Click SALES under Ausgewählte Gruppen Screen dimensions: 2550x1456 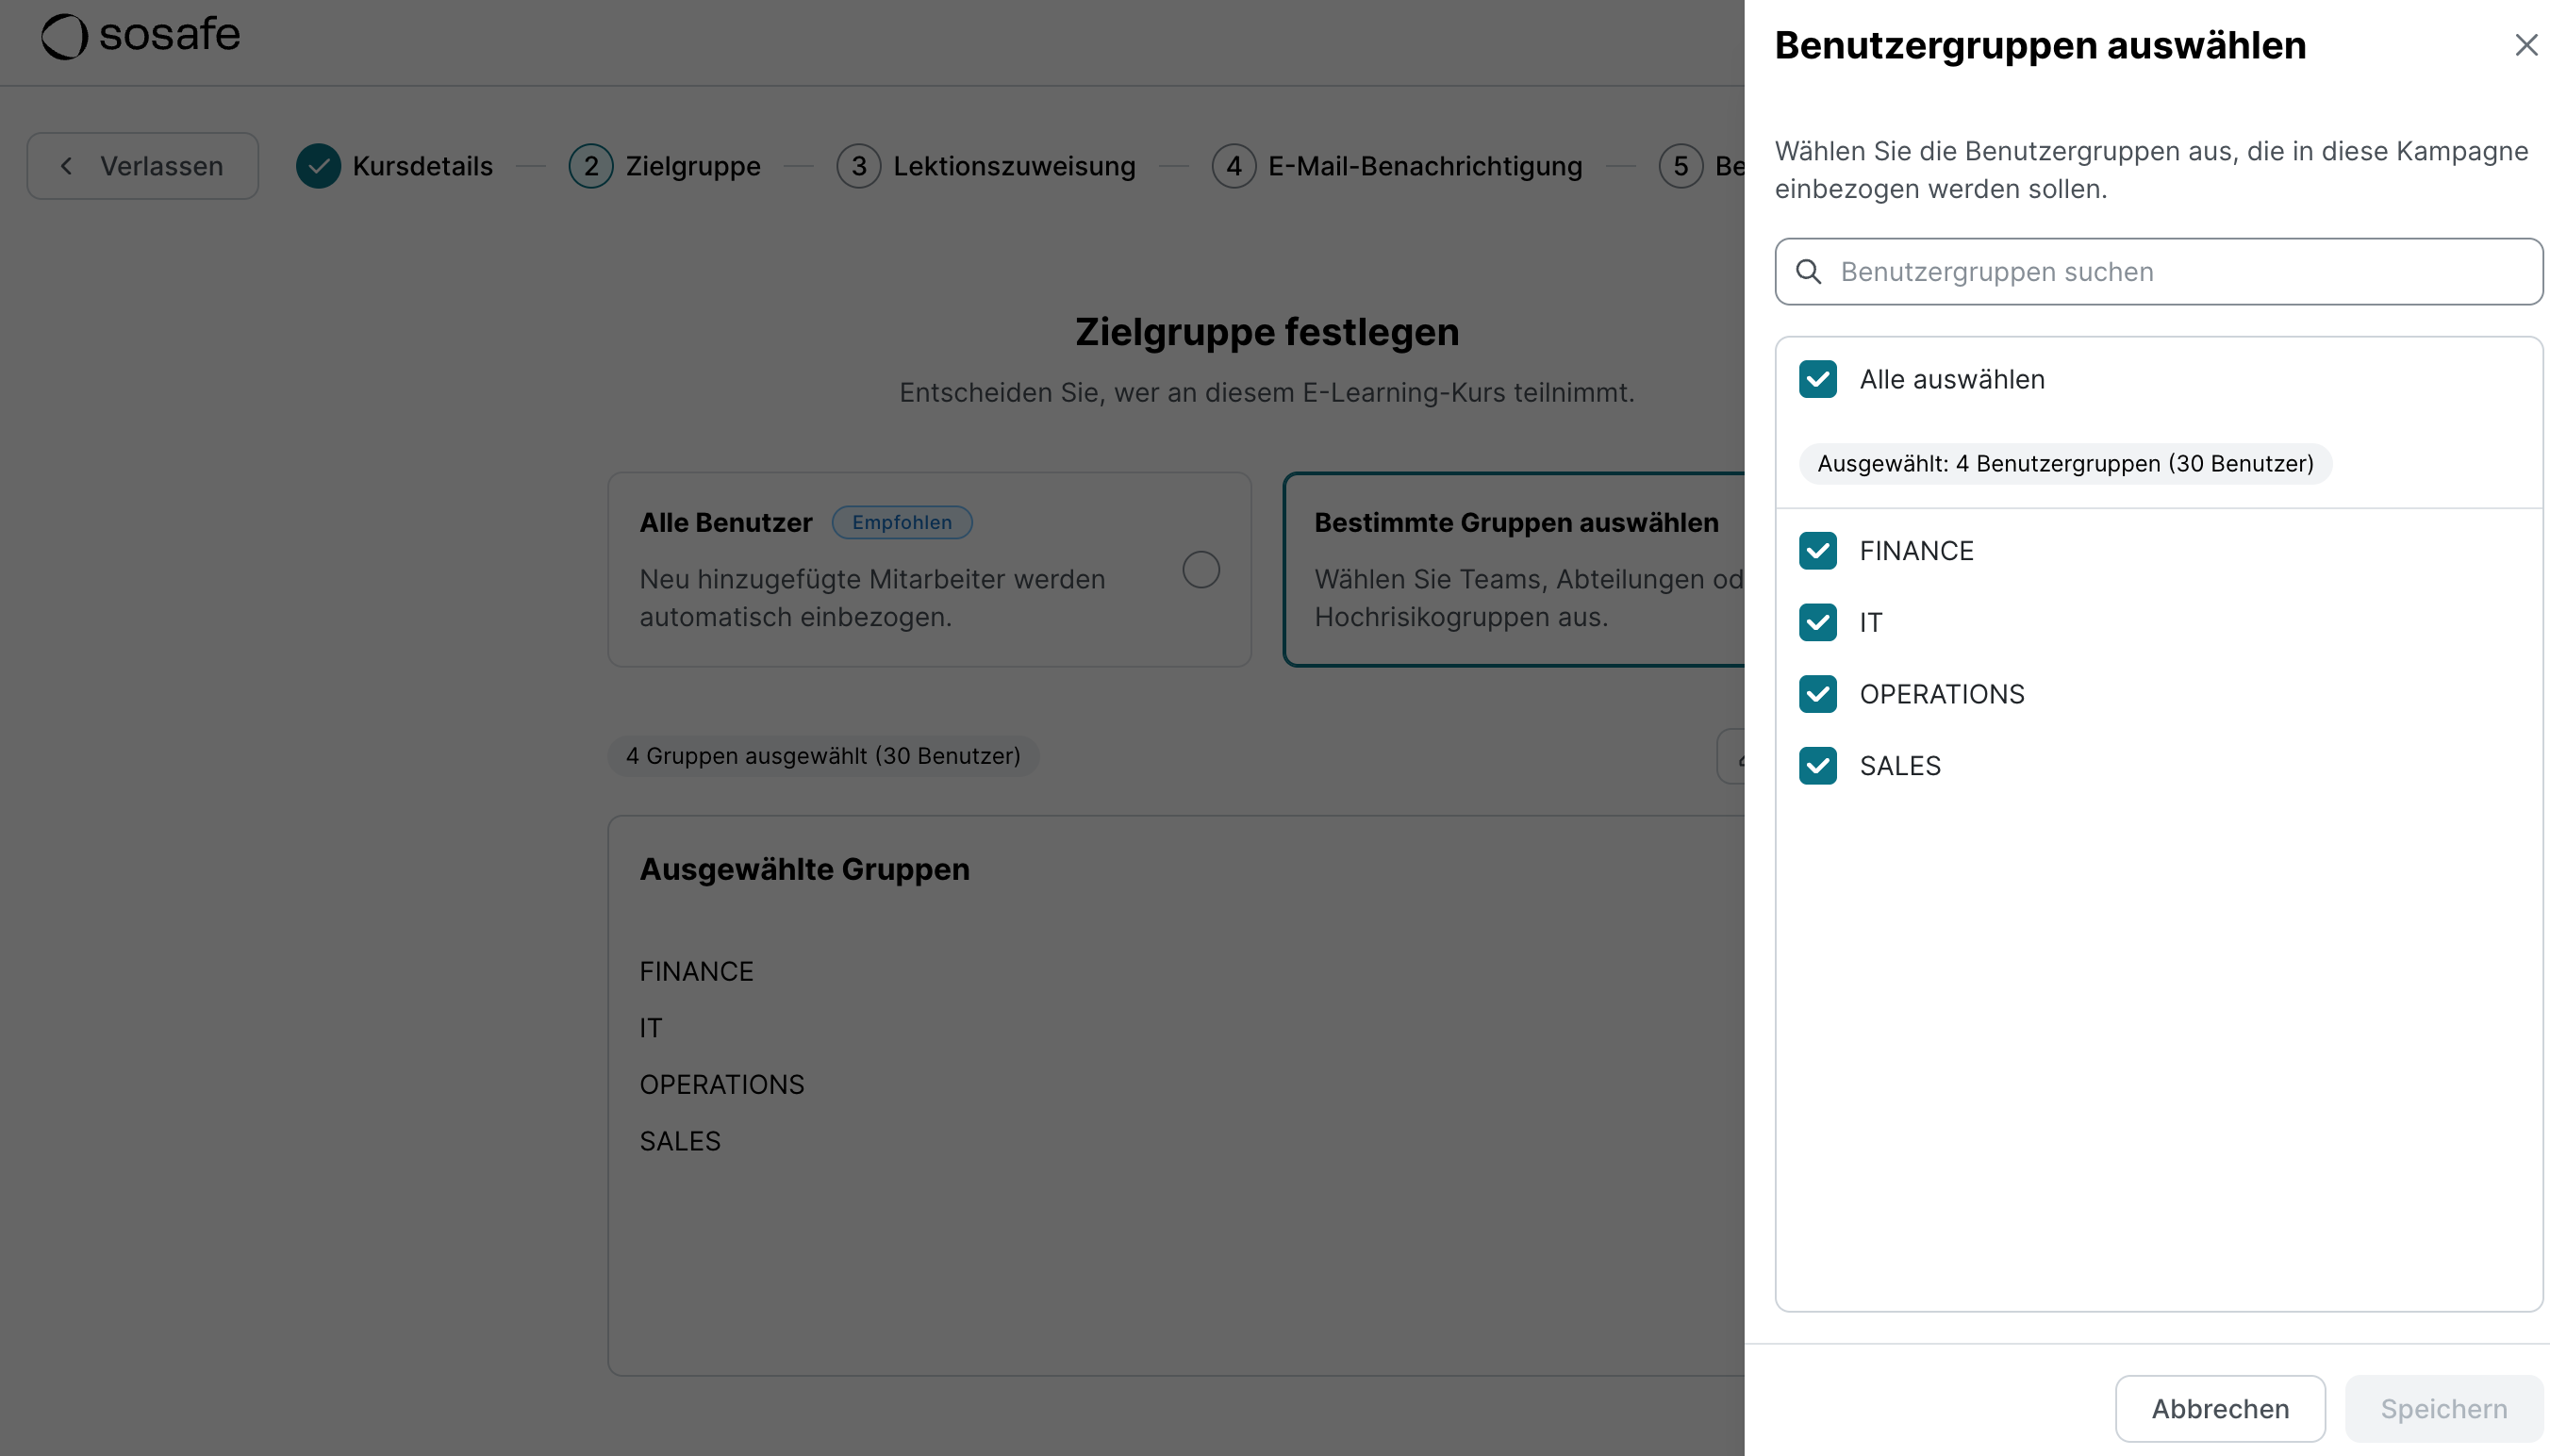pyautogui.click(x=680, y=1141)
